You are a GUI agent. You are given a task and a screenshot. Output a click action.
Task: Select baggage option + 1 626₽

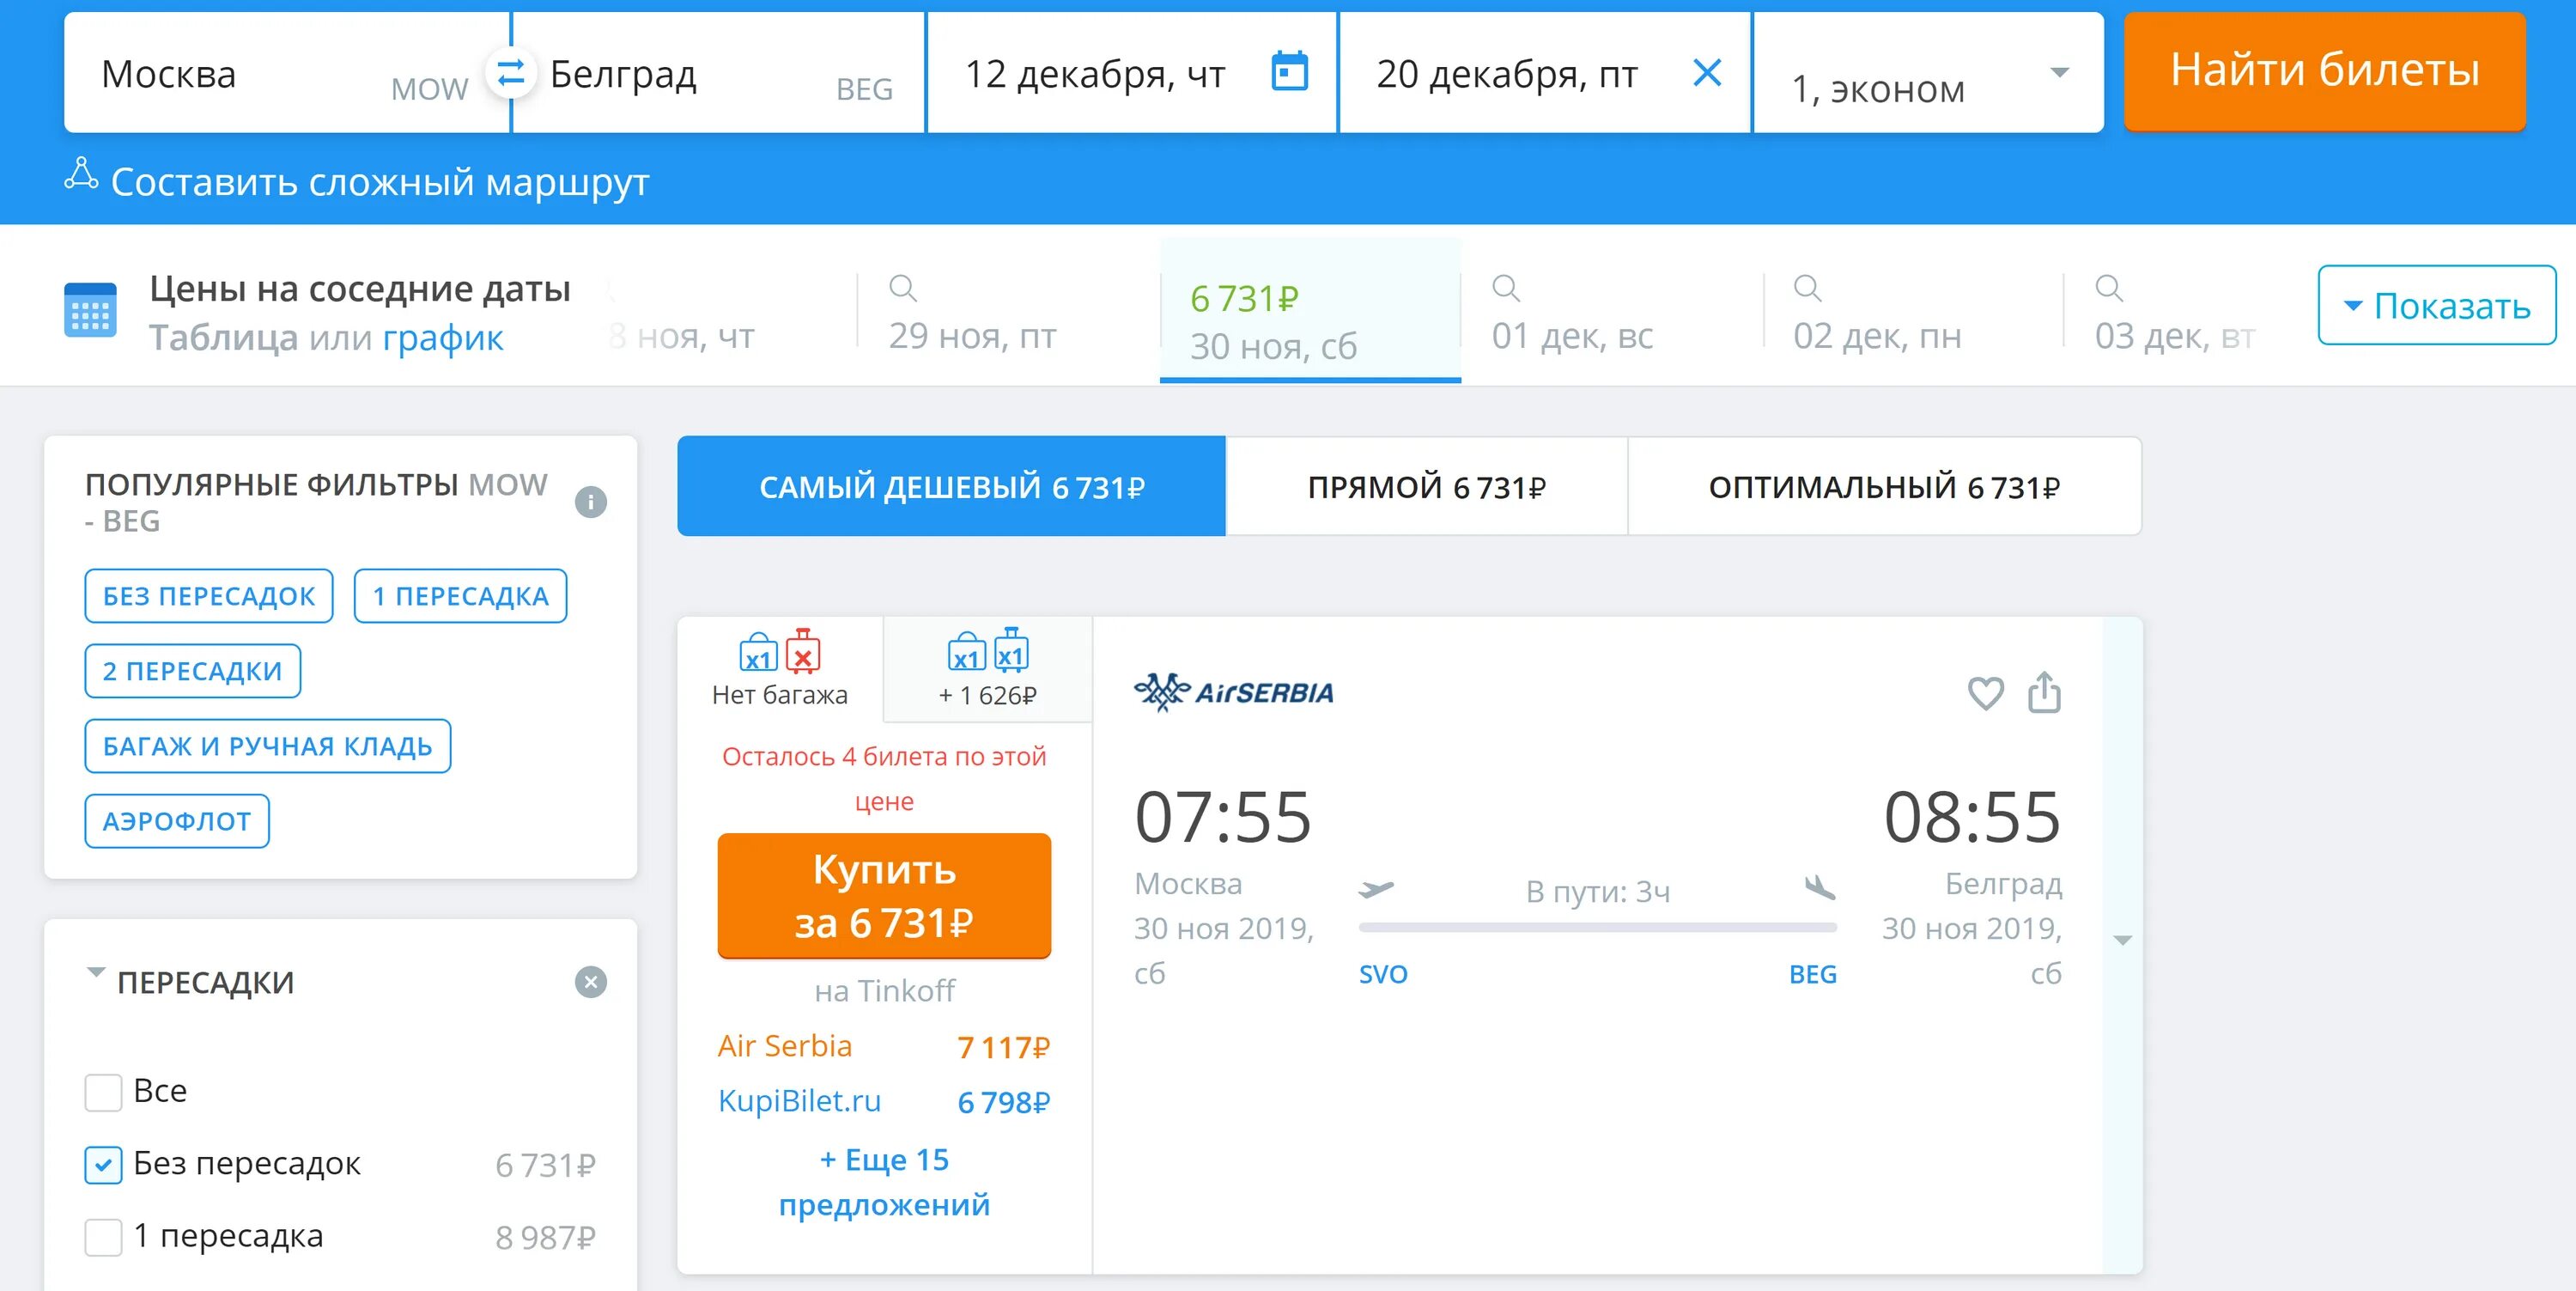[x=988, y=669]
